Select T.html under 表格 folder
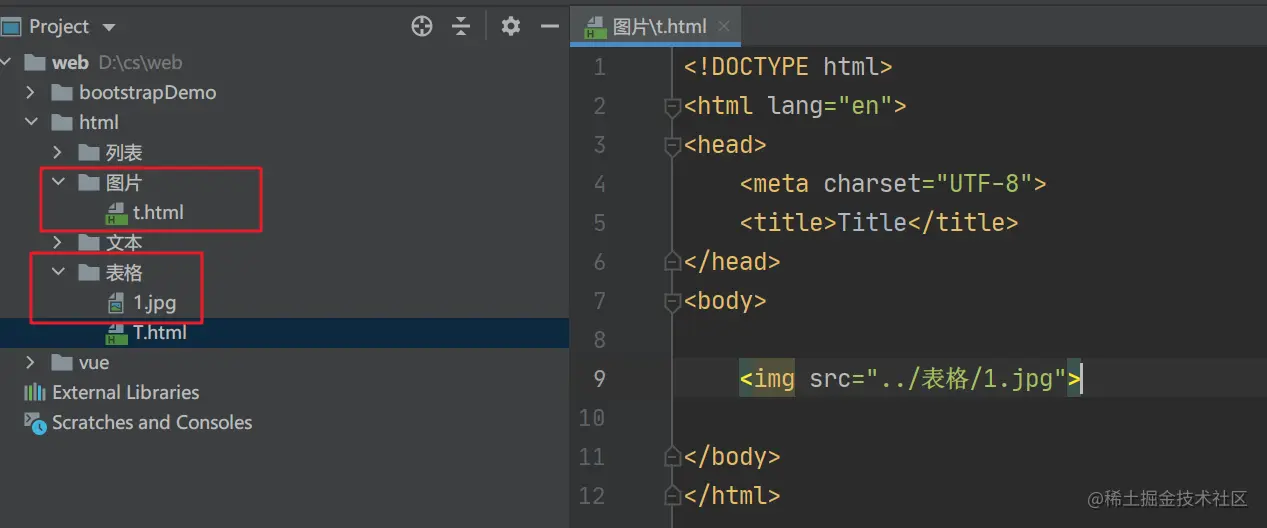Viewport: 1267px width, 528px height. coord(160,332)
